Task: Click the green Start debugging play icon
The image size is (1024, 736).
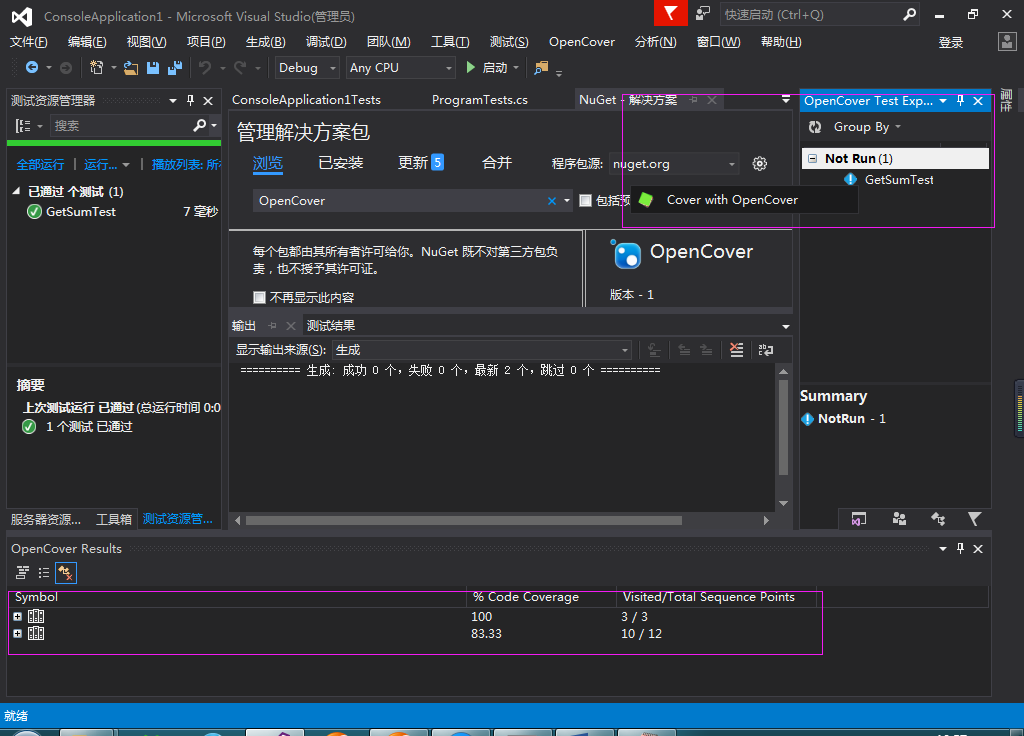Action: (x=470, y=67)
